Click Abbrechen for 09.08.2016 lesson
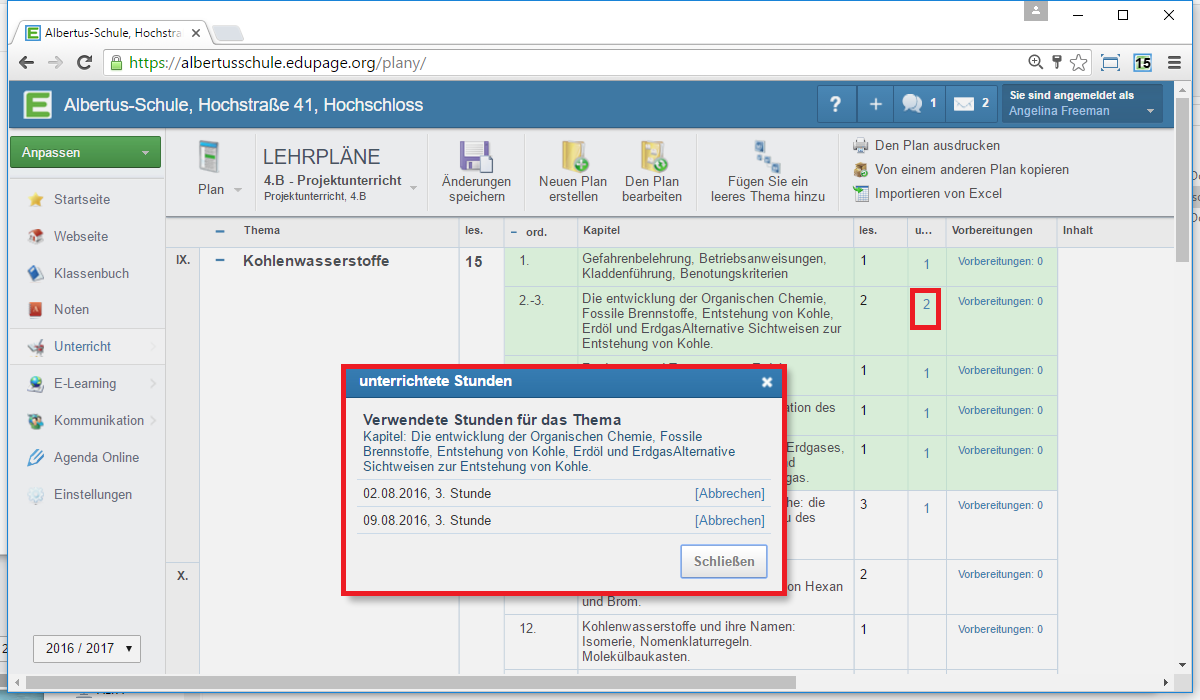 point(730,521)
